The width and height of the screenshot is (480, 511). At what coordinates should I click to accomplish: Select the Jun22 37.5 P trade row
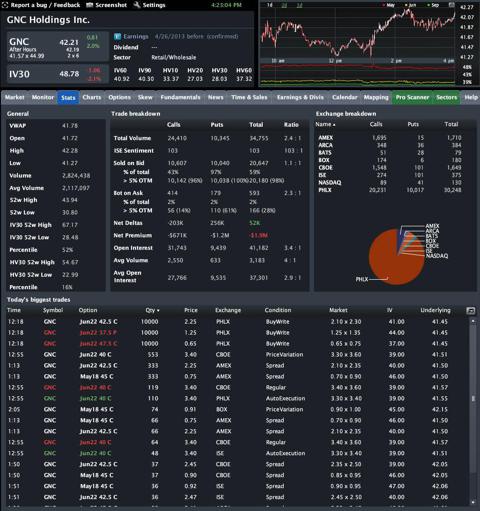click(x=237, y=333)
